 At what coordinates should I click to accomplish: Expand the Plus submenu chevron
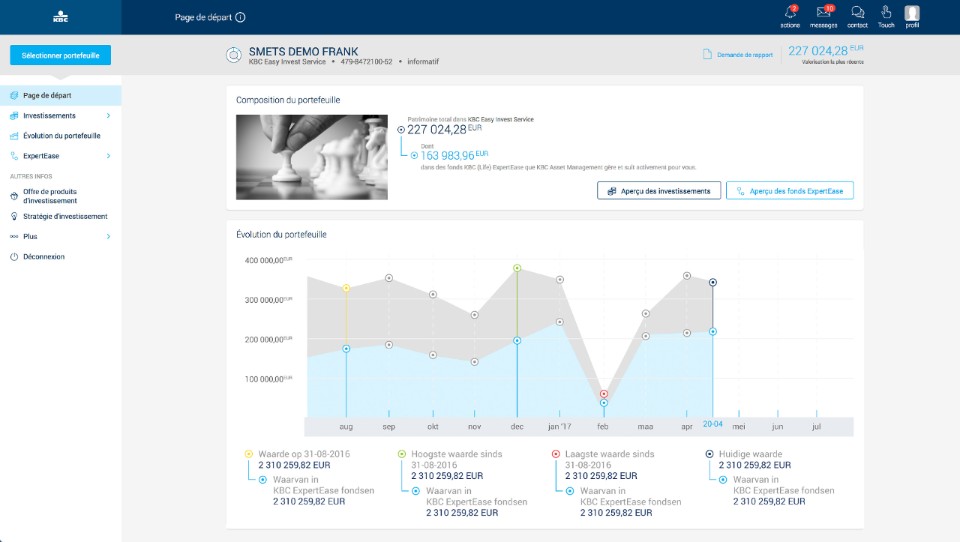tap(108, 236)
